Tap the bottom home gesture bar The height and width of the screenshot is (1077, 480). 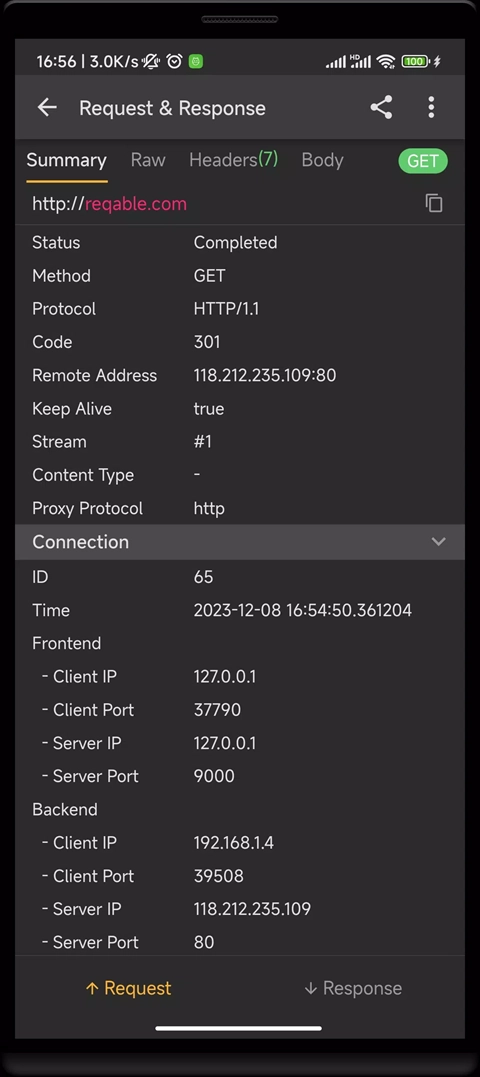click(x=239, y=1028)
